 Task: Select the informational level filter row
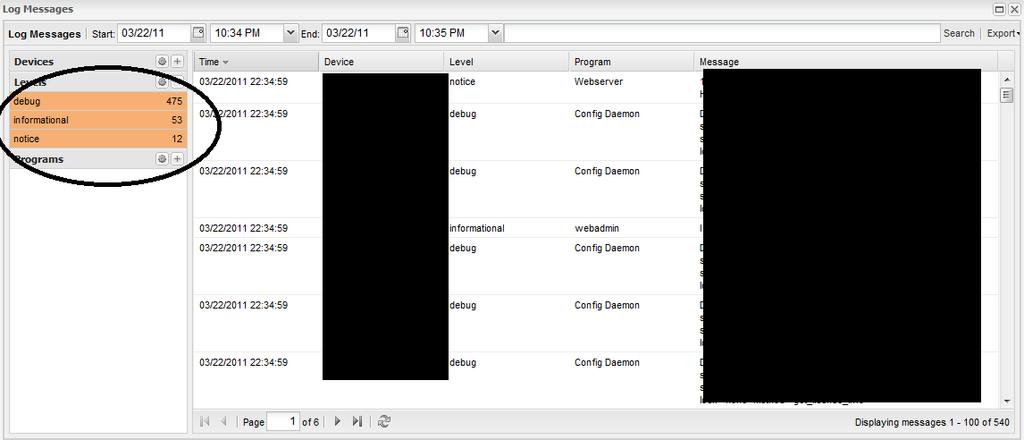99,120
